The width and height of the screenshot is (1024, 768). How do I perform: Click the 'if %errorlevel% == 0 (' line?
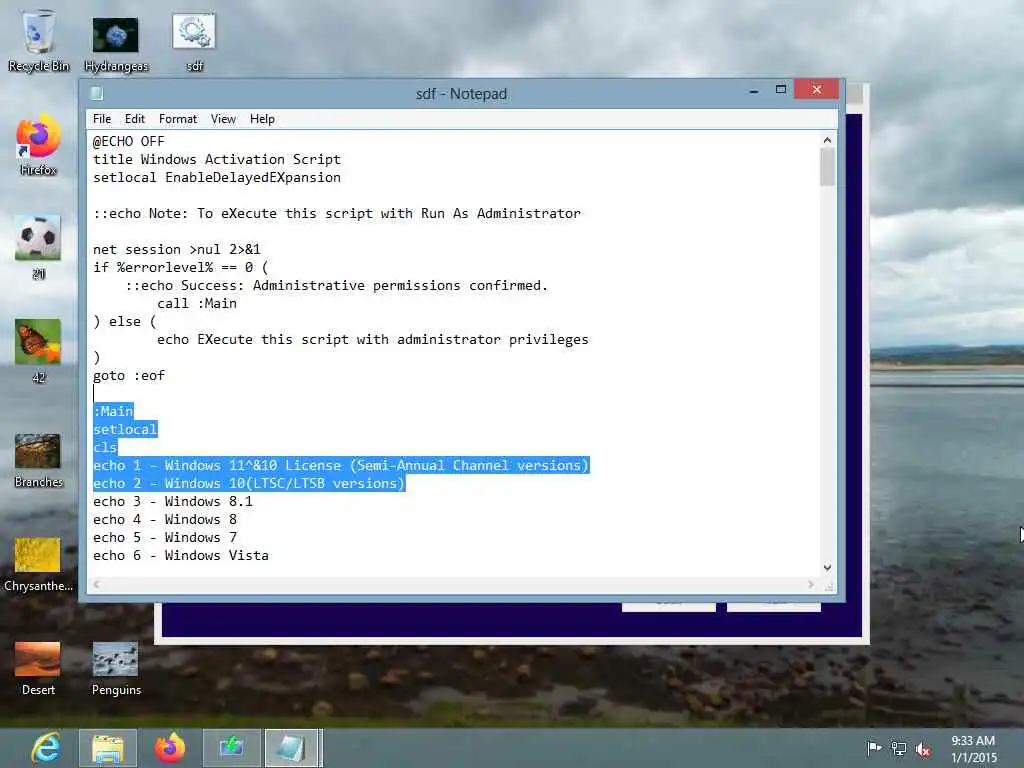pyautogui.click(x=180, y=268)
